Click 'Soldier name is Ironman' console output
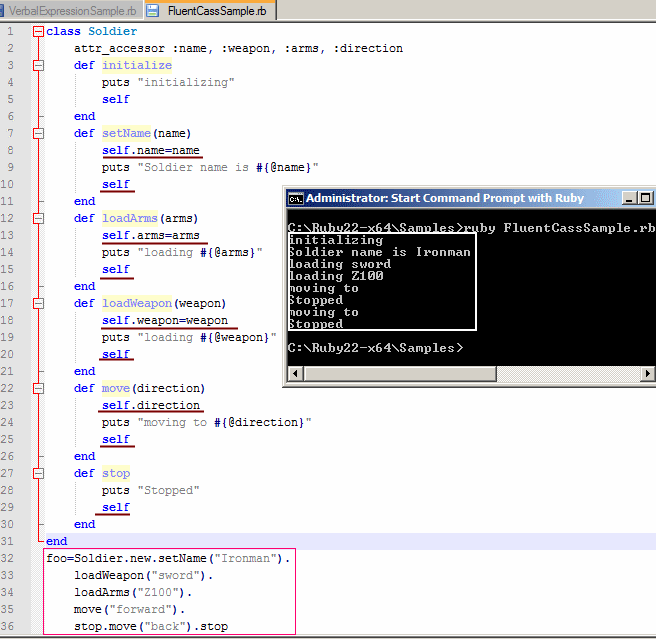The height and width of the screenshot is (639, 656). 380,252
